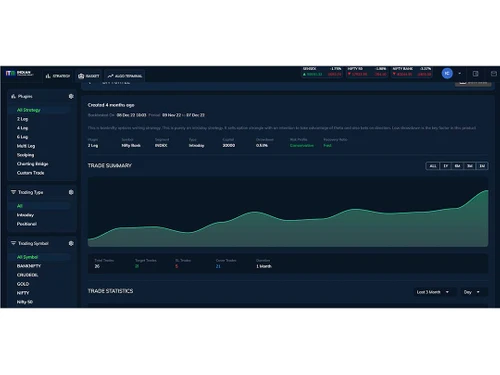Open the Algo Terminal tab

point(125,76)
